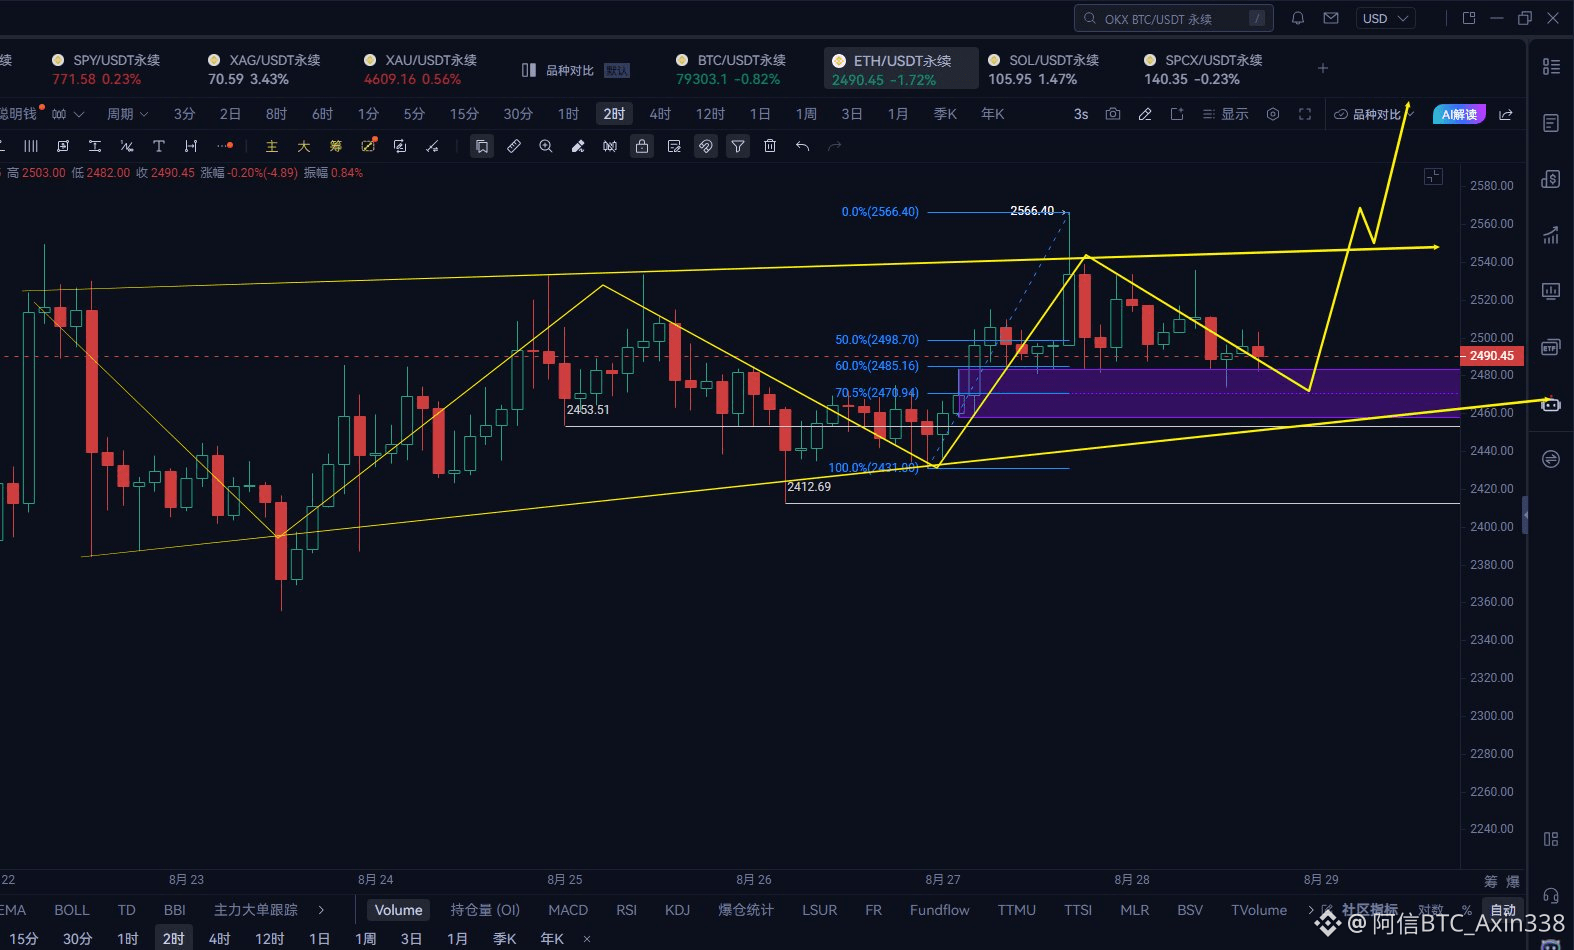Image resolution: width=1574 pixels, height=950 pixels.
Task: Close the bottom timeframe bar
Action: click(x=587, y=939)
